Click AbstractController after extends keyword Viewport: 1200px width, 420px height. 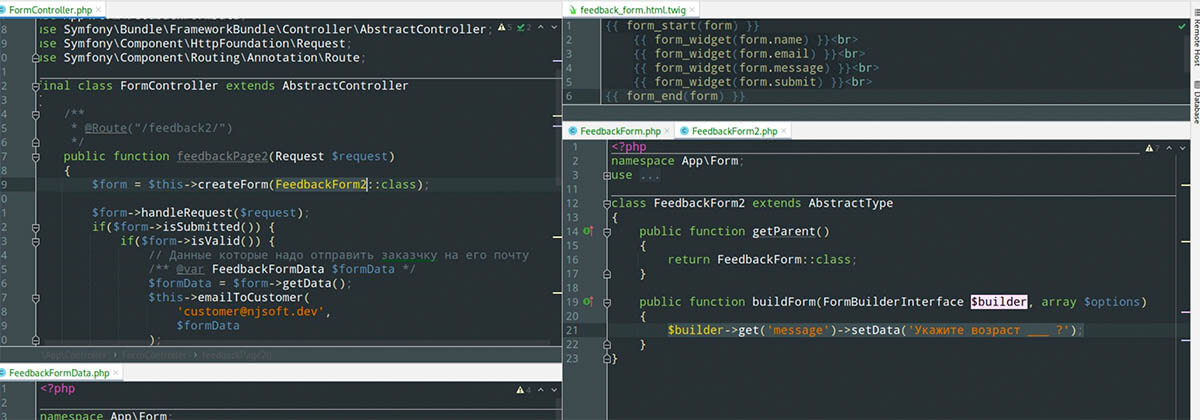click(x=346, y=87)
